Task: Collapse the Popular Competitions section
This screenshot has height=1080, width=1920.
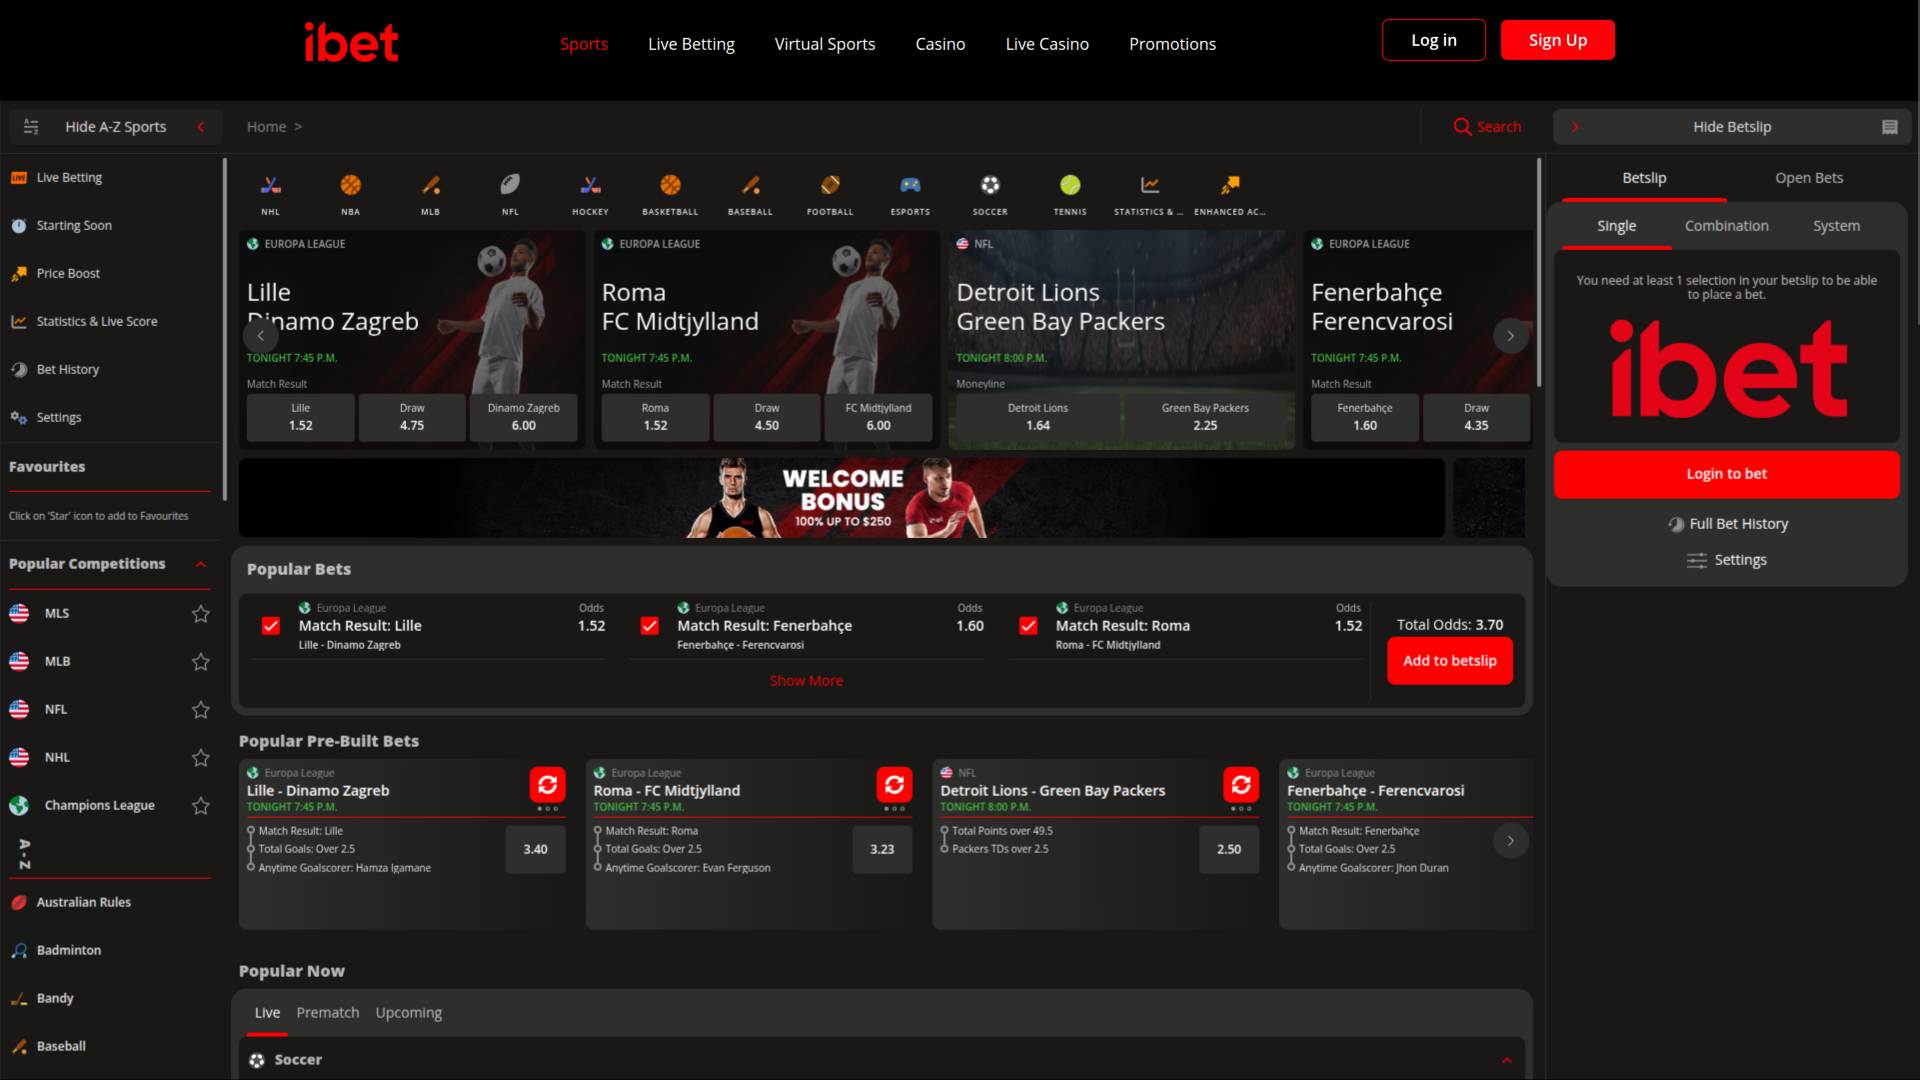Action: 201,563
